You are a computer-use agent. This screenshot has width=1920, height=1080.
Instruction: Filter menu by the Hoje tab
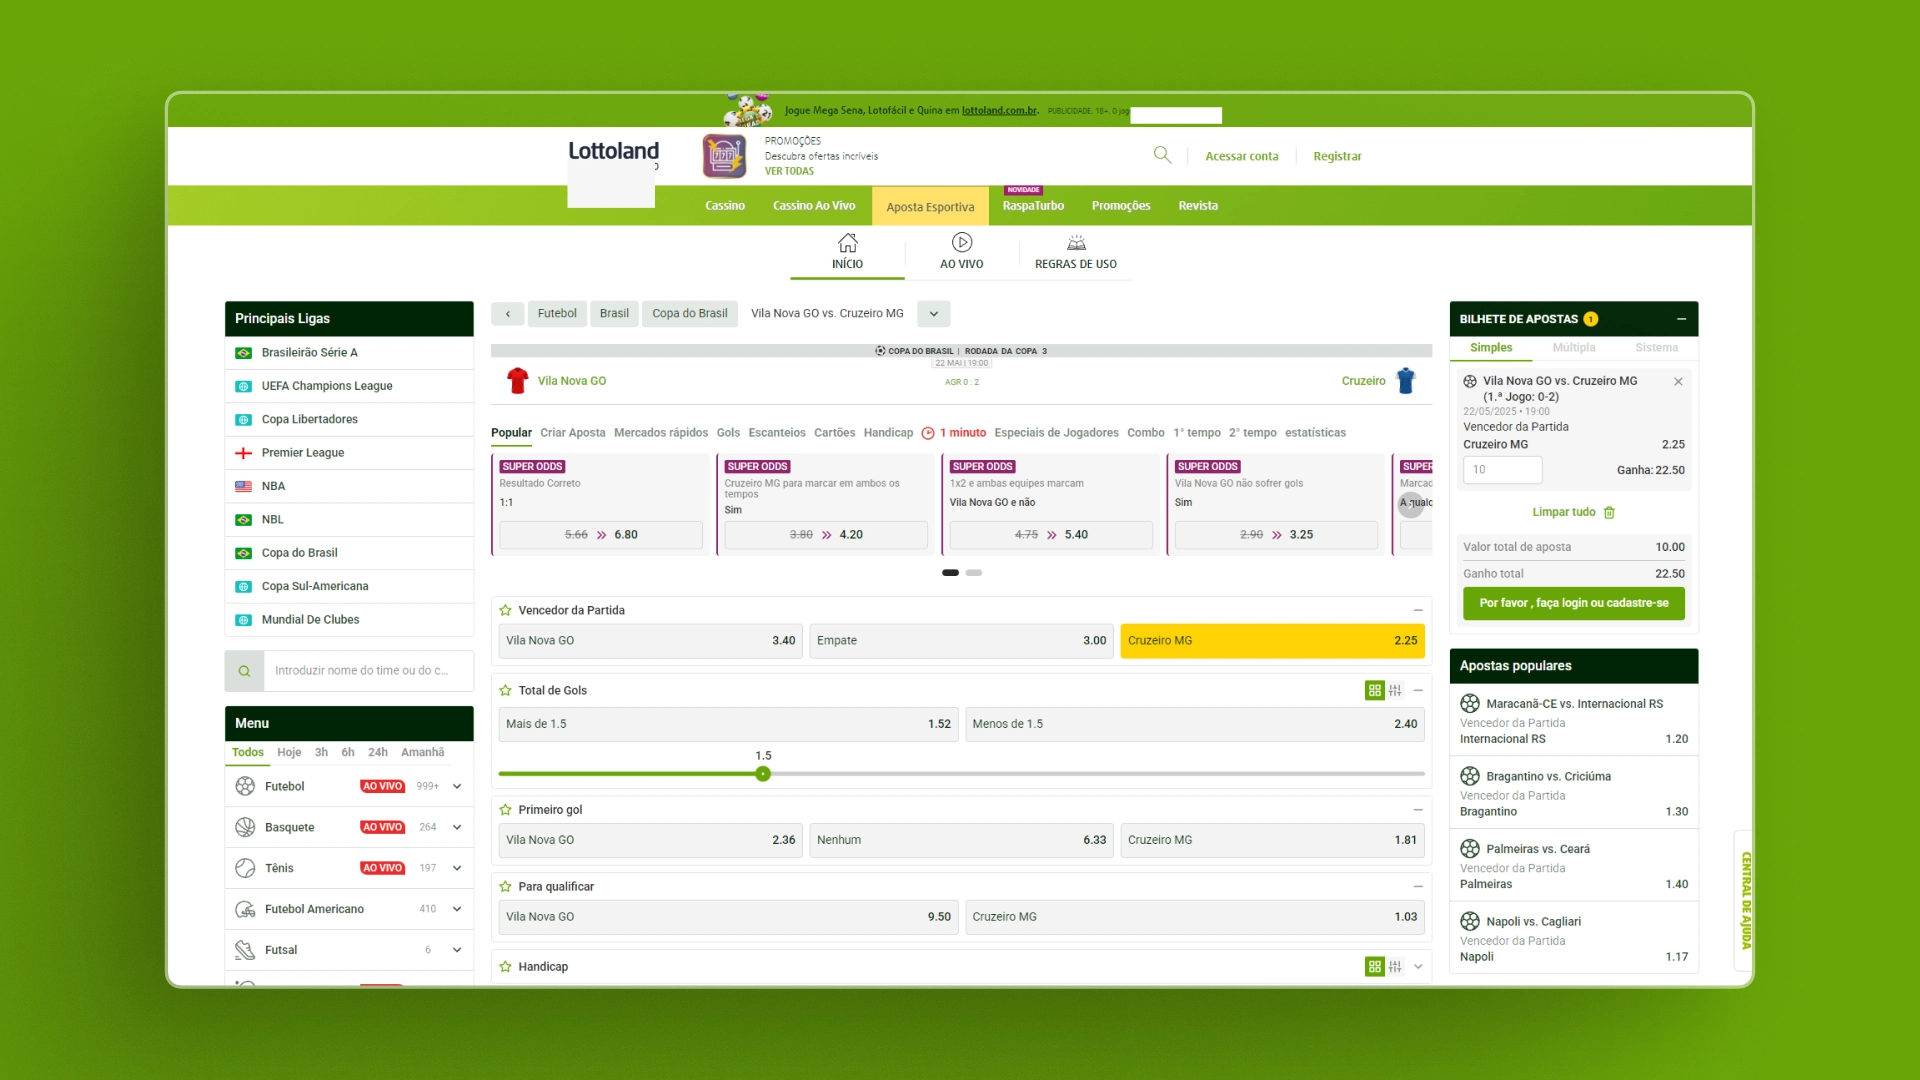tap(289, 752)
